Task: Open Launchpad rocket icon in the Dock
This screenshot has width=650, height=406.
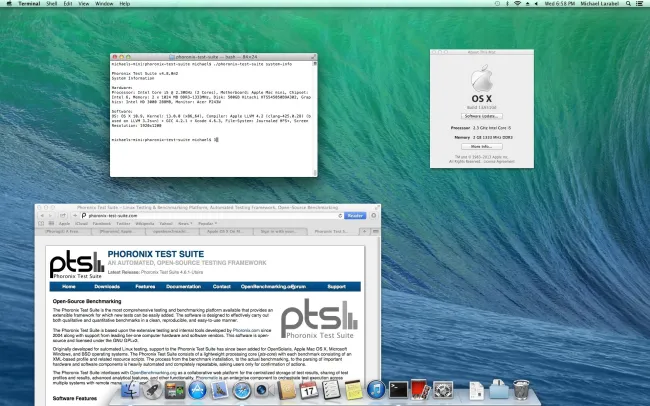Action: (x=152, y=390)
